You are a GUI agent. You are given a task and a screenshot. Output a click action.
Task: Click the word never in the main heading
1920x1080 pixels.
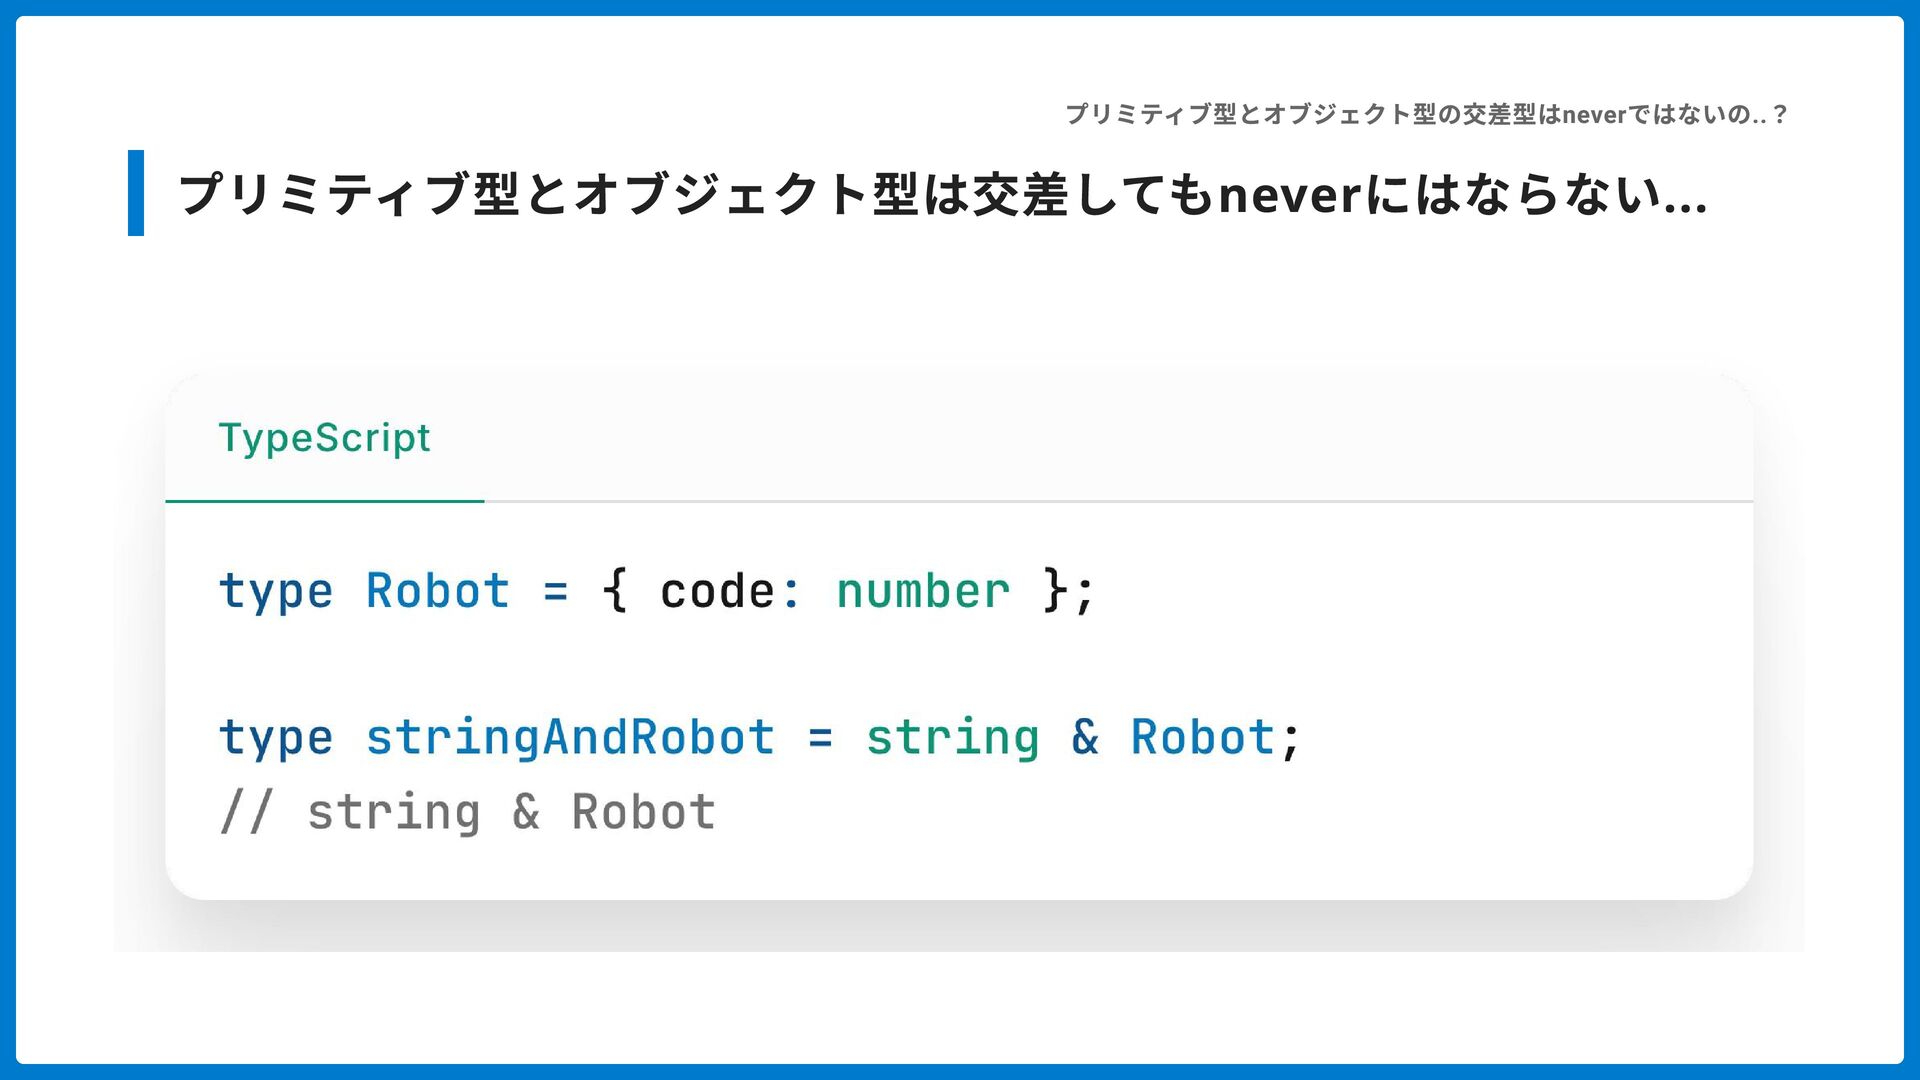[1290, 194]
